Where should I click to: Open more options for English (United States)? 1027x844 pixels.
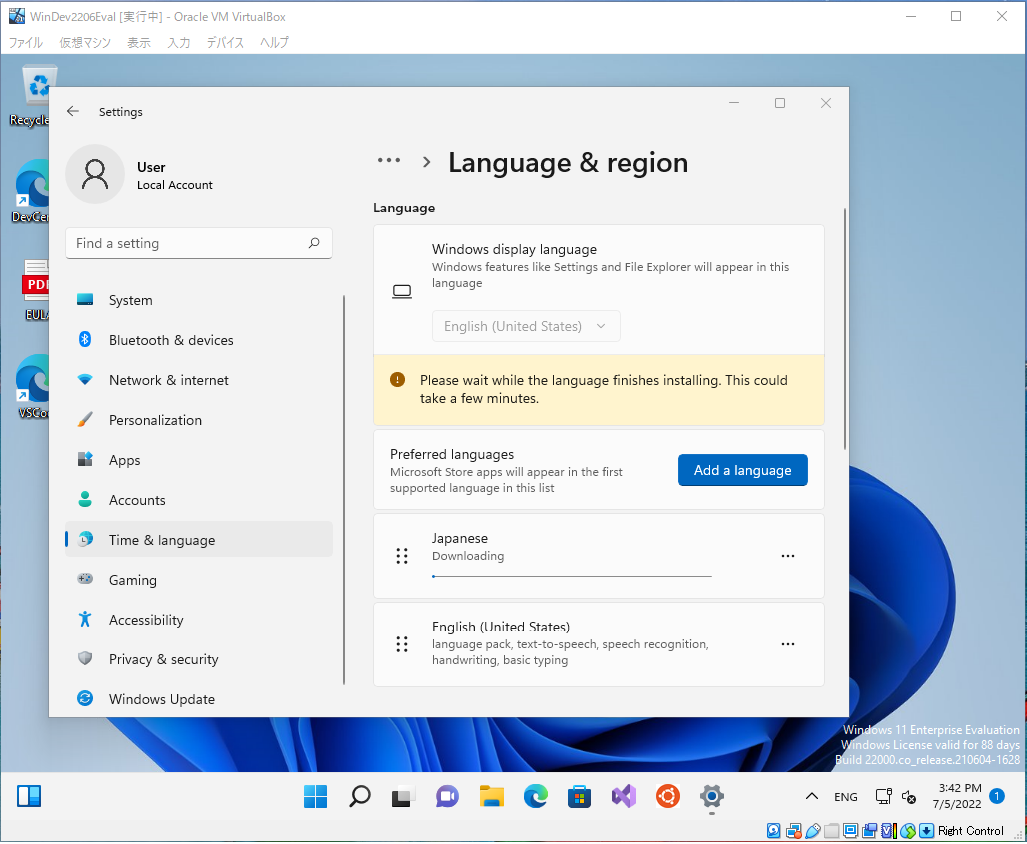pyautogui.click(x=788, y=644)
